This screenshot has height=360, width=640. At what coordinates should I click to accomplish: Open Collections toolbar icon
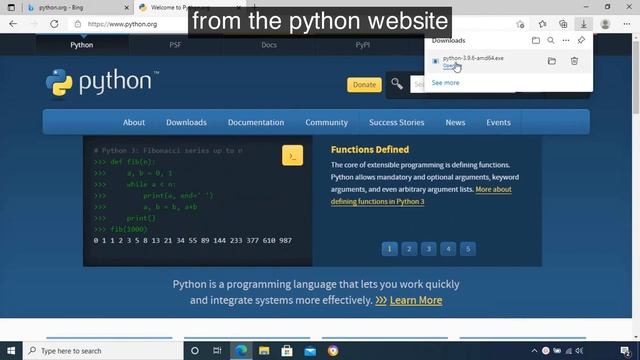[x=563, y=24]
